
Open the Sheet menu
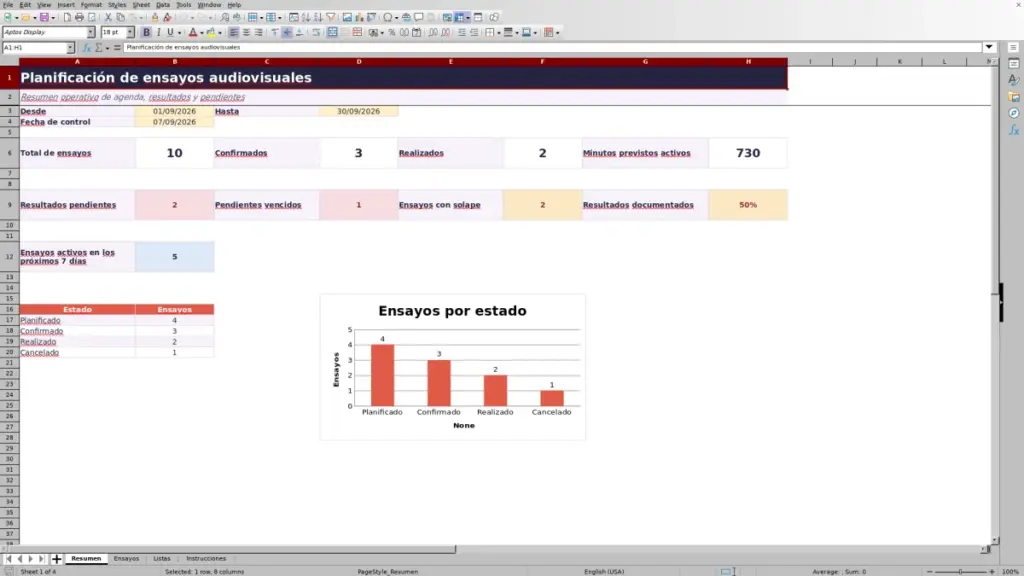[x=141, y=5]
